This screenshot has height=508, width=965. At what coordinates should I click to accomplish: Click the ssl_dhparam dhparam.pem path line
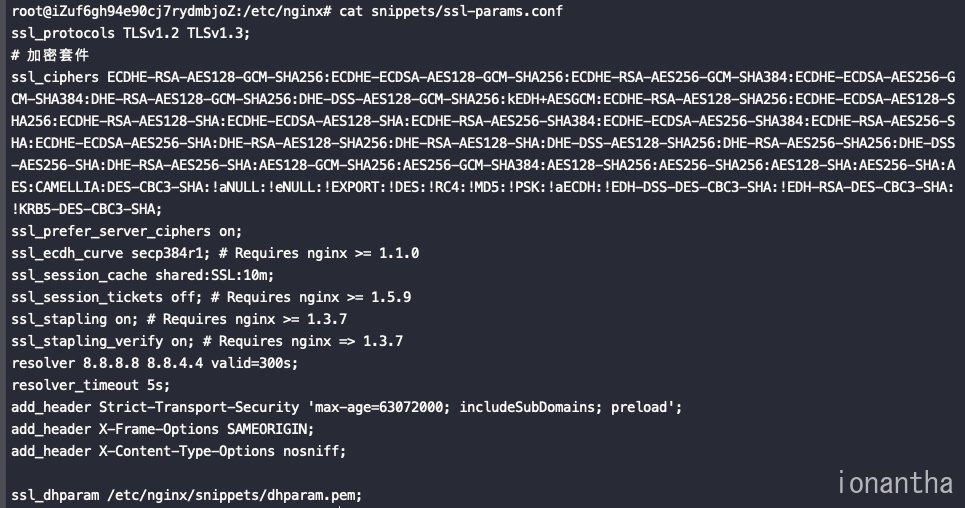[x=186, y=495]
